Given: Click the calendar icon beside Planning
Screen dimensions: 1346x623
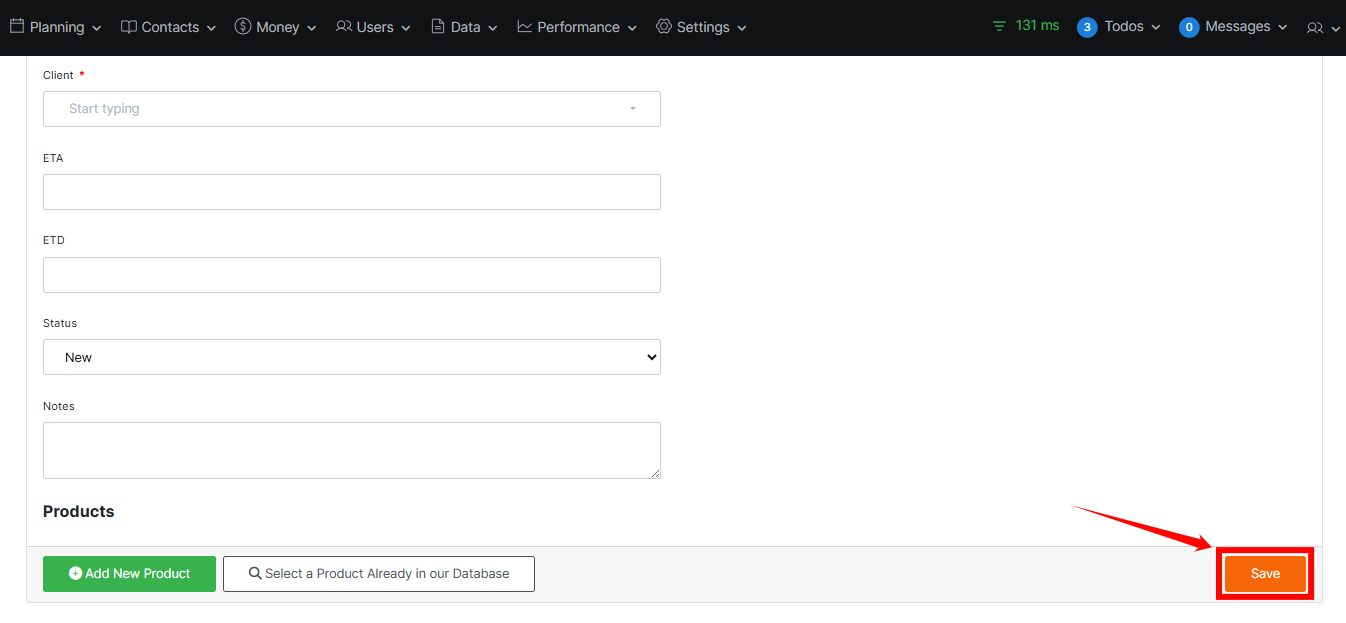Looking at the screenshot, I should pos(17,27).
